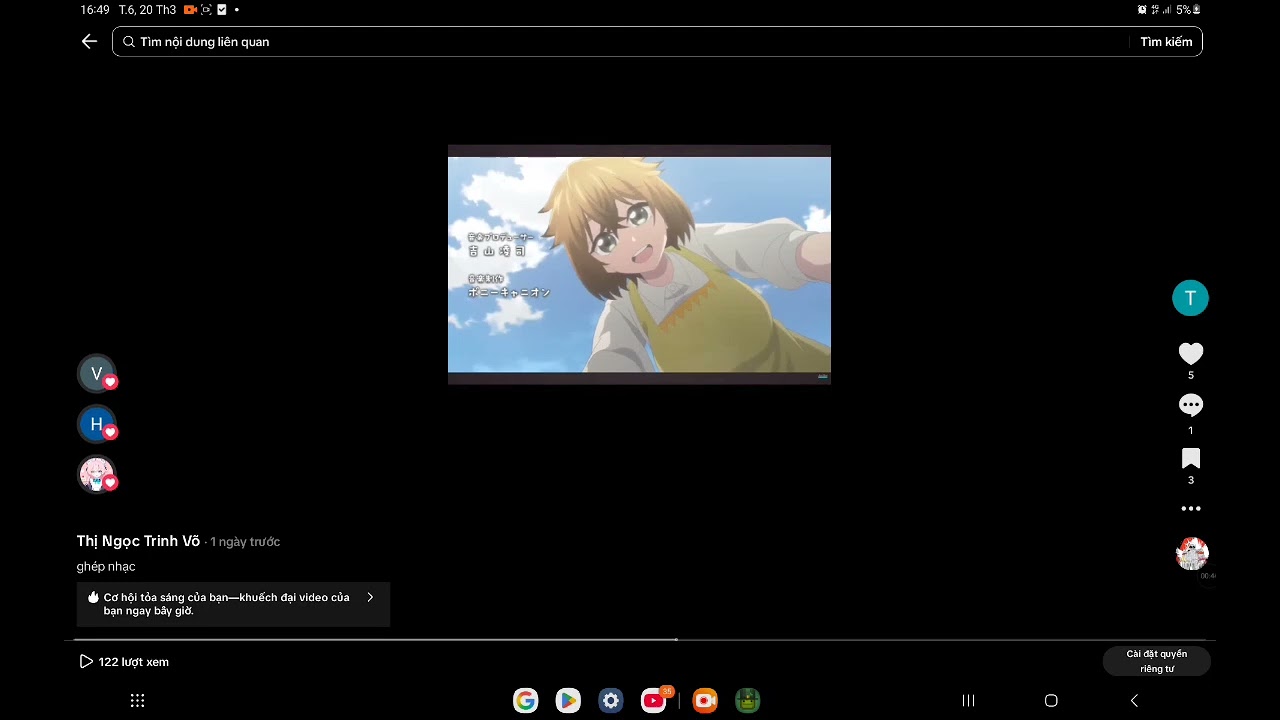The width and height of the screenshot is (1280, 720).
Task: Open YouTube in the taskbar
Action: tap(654, 701)
